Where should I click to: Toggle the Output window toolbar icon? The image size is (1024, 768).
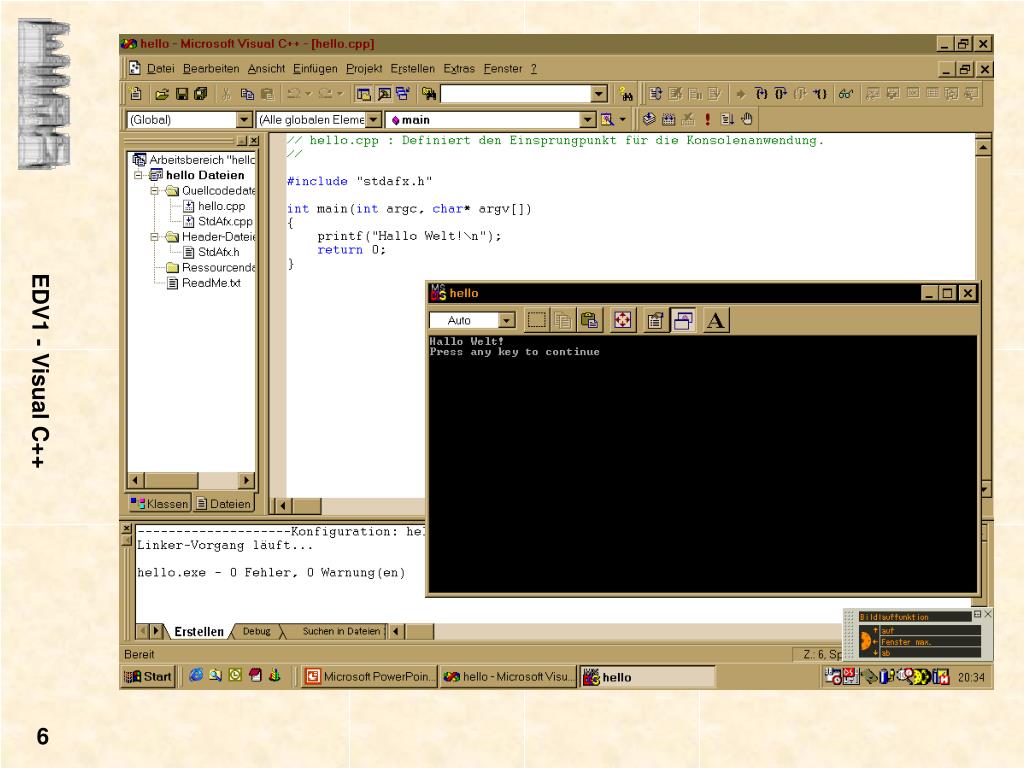383,94
